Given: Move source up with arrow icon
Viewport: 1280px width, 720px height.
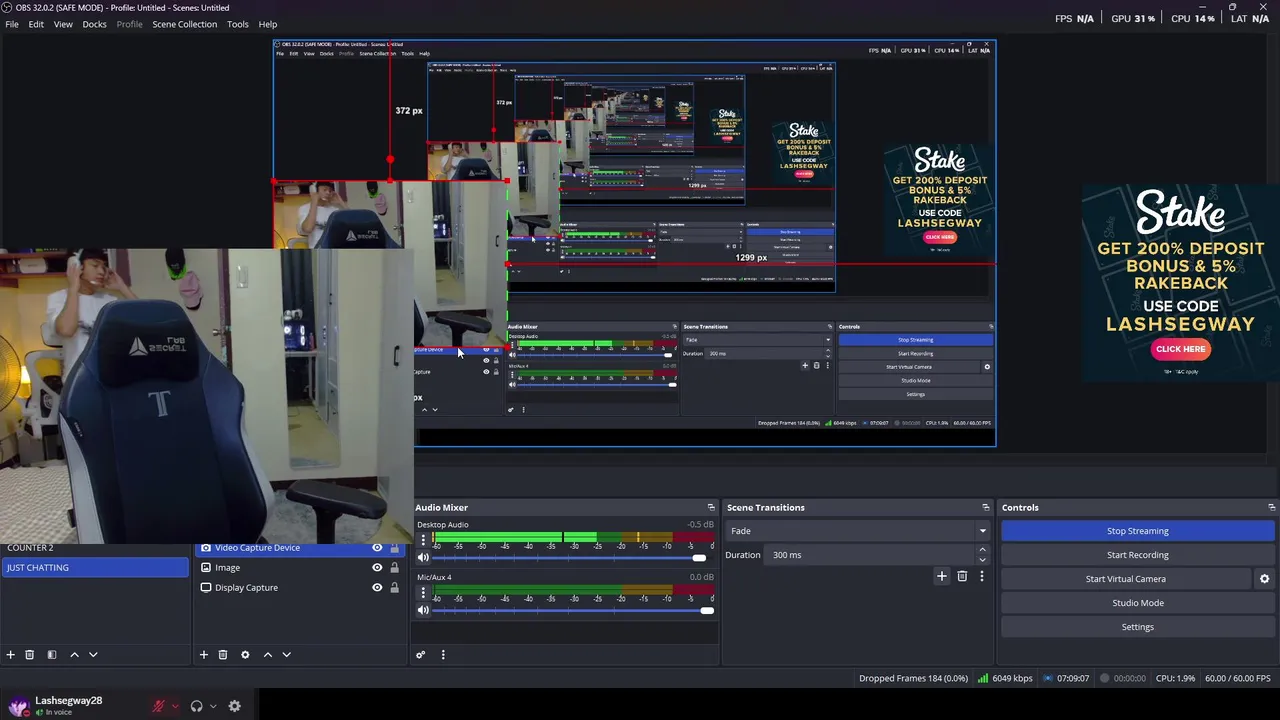Looking at the screenshot, I should 267,654.
